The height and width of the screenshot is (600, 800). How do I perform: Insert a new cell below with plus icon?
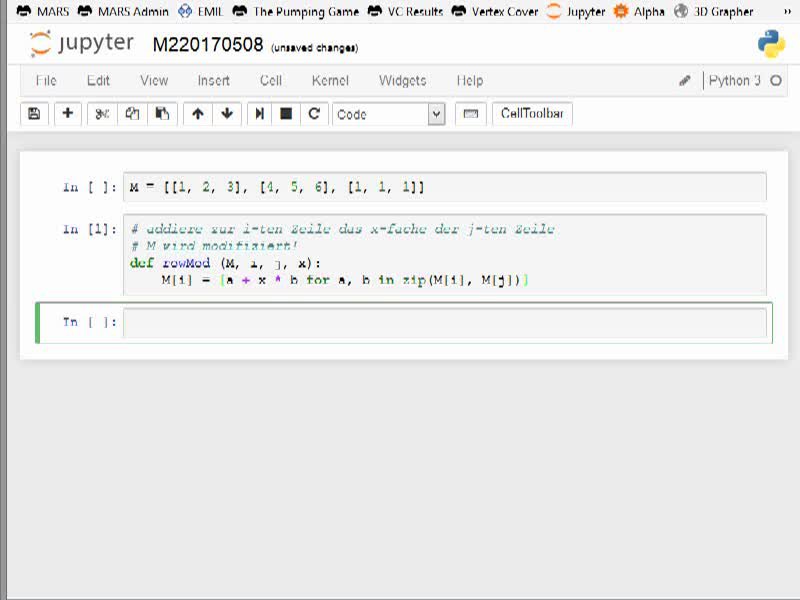coord(67,114)
